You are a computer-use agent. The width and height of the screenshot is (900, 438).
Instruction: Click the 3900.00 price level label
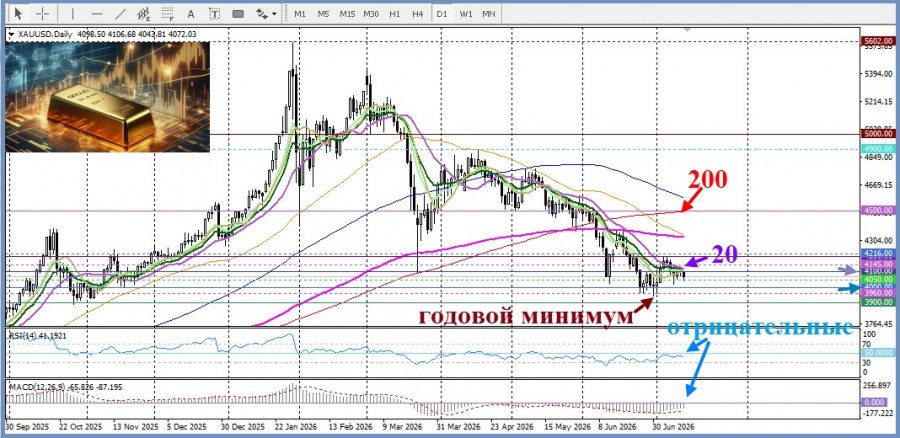878,302
